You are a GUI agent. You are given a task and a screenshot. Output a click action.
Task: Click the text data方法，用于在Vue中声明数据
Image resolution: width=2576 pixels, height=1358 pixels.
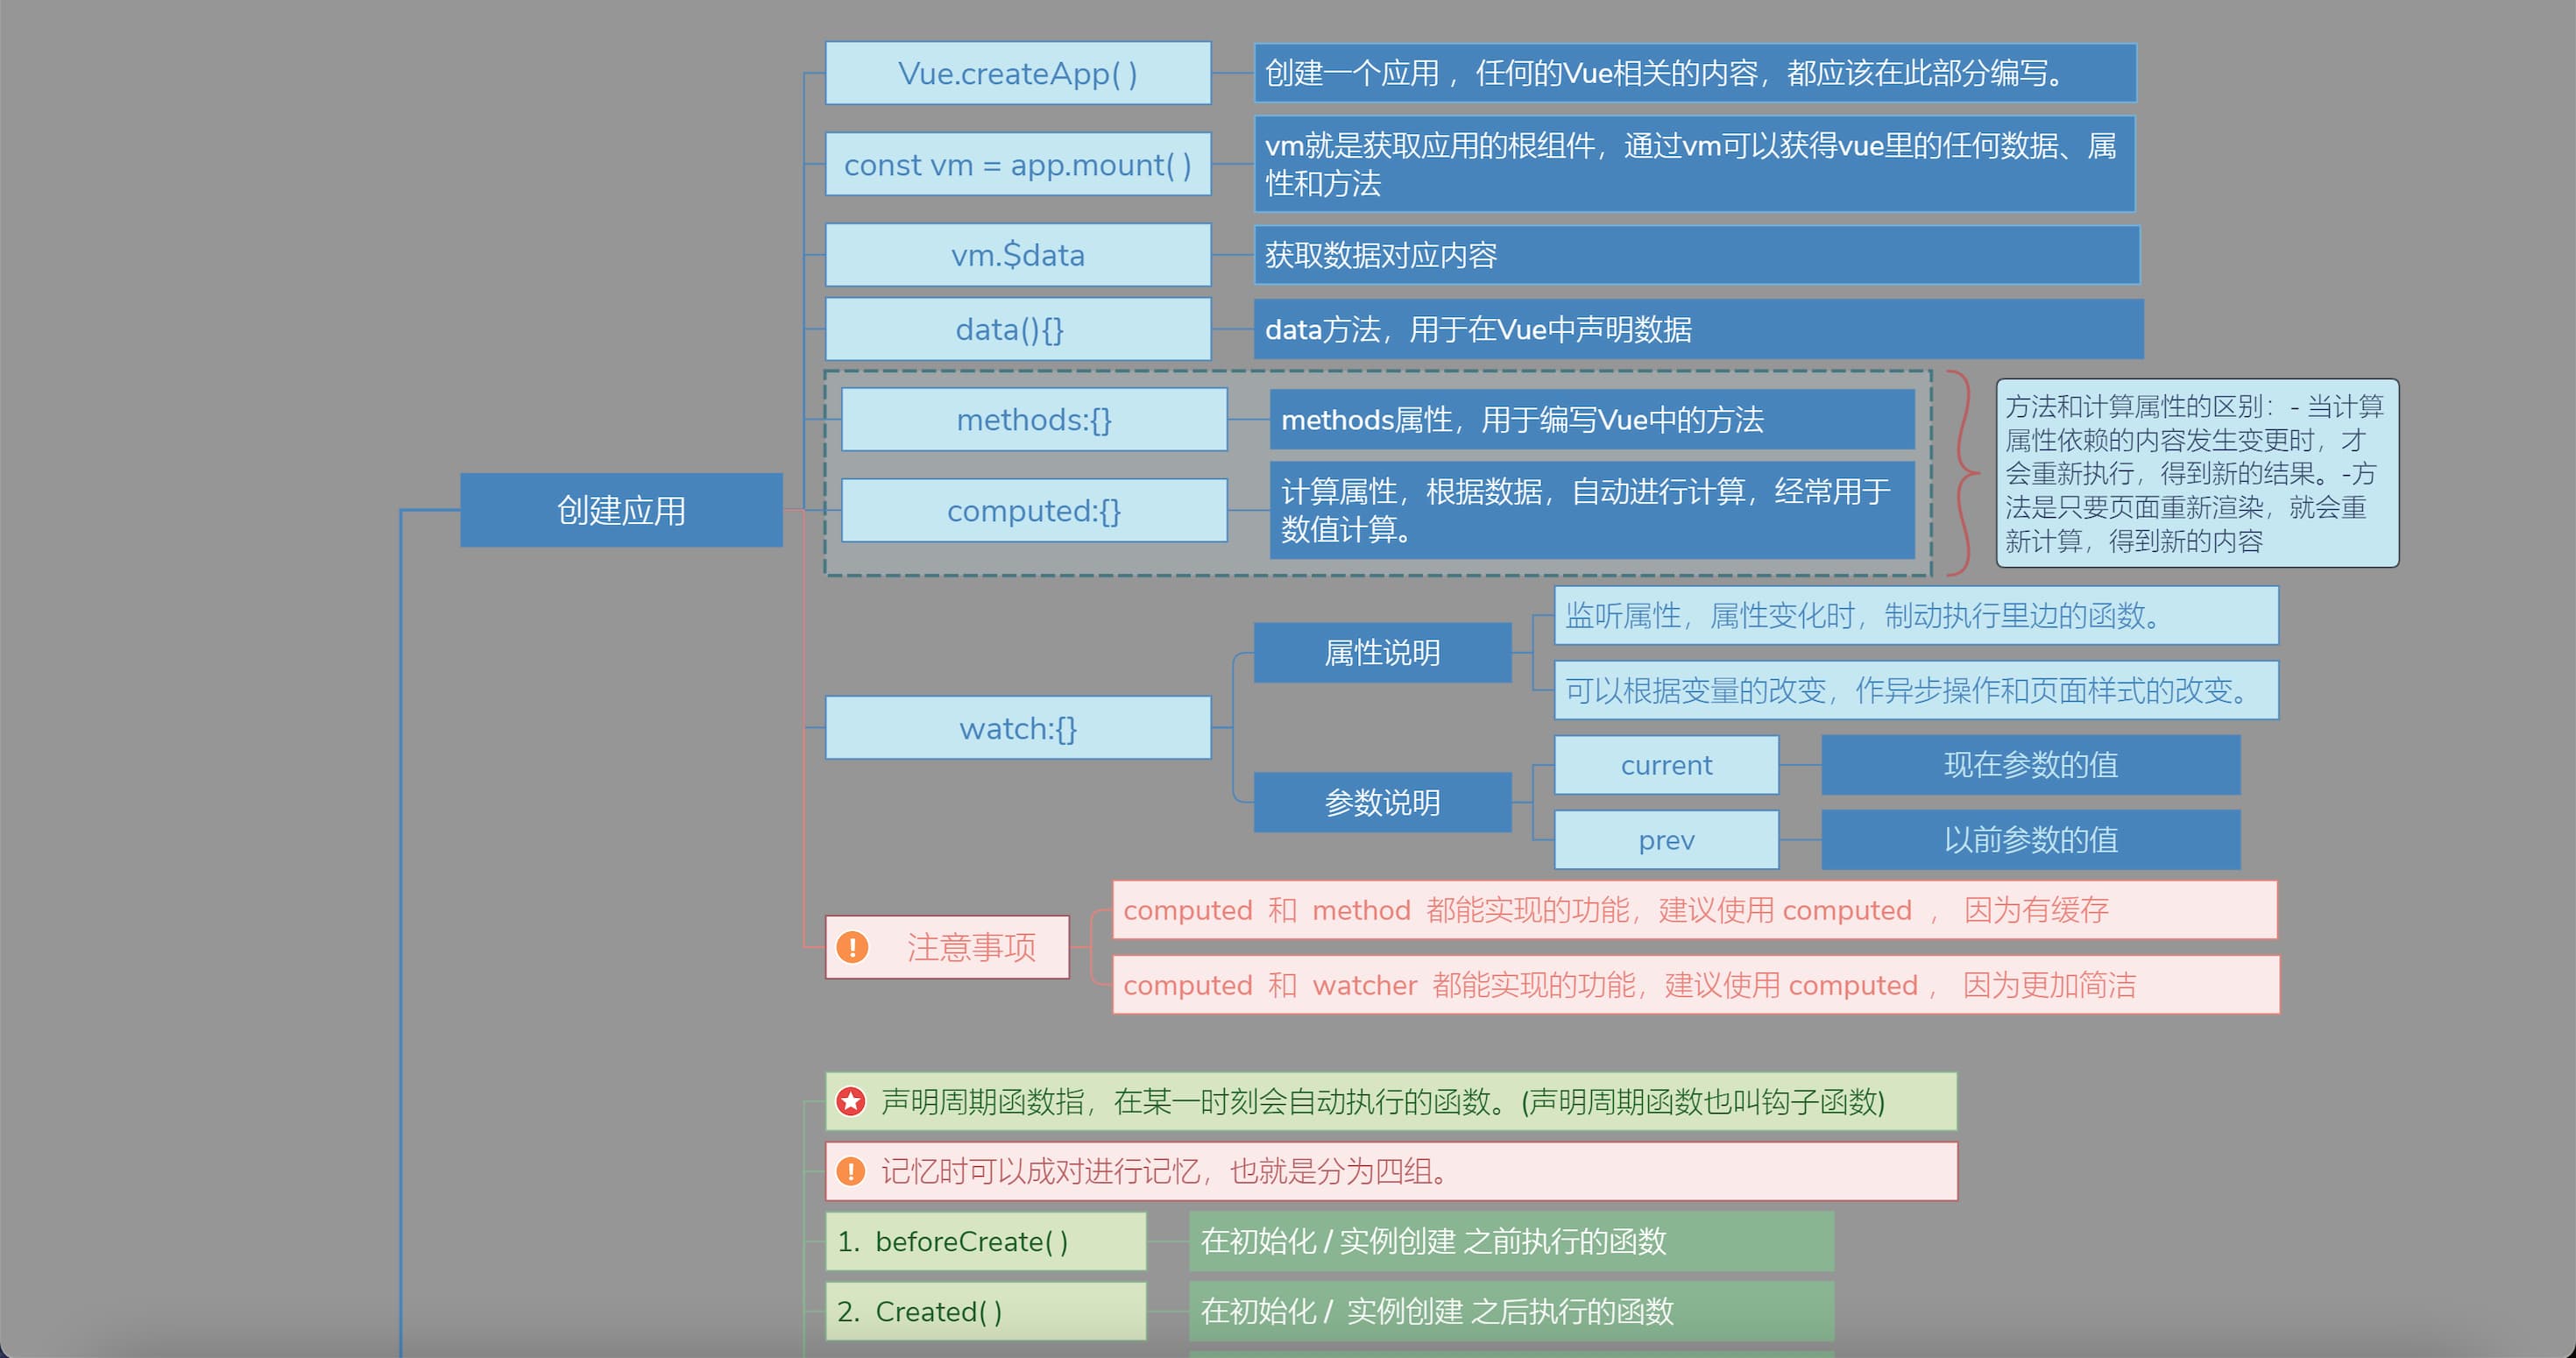tap(1698, 329)
